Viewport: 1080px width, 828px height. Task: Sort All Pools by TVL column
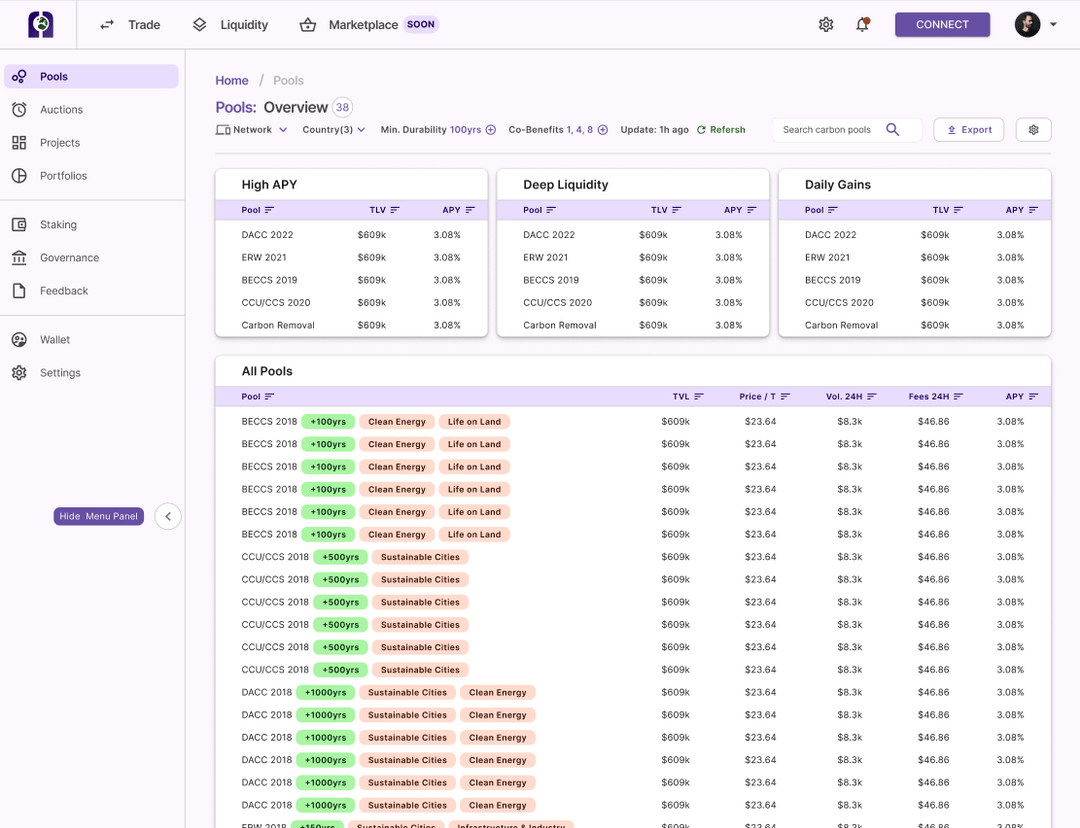point(688,397)
